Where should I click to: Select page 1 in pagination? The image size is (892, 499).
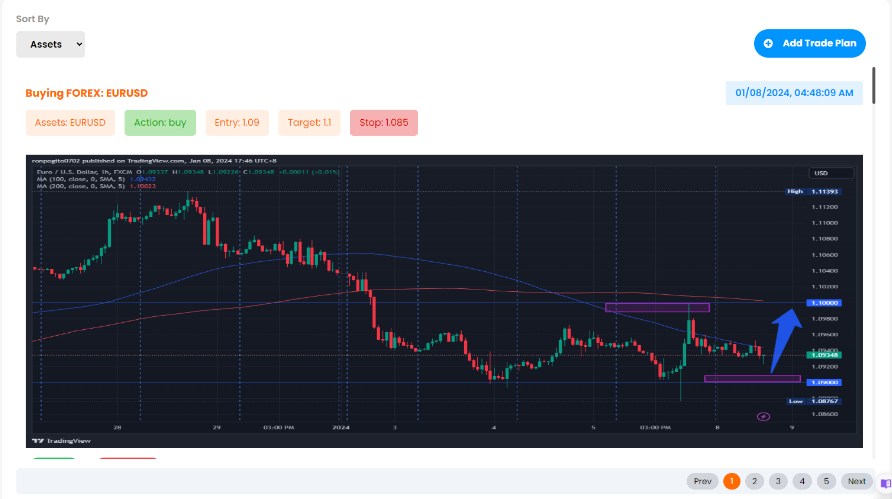pos(731,481)
